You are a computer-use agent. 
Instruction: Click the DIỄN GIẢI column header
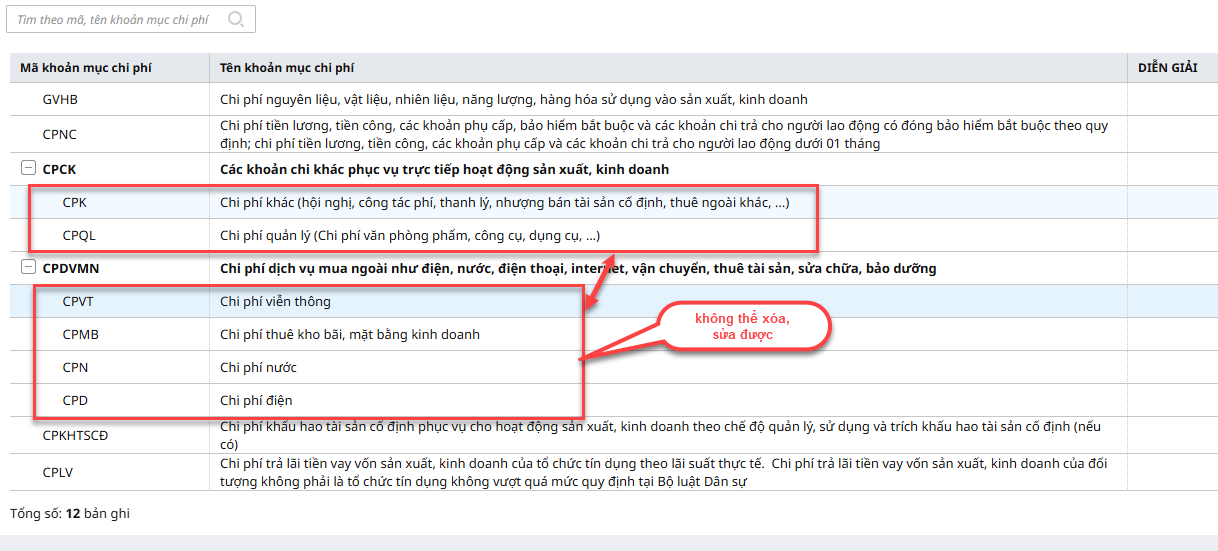coord(1167,68)
